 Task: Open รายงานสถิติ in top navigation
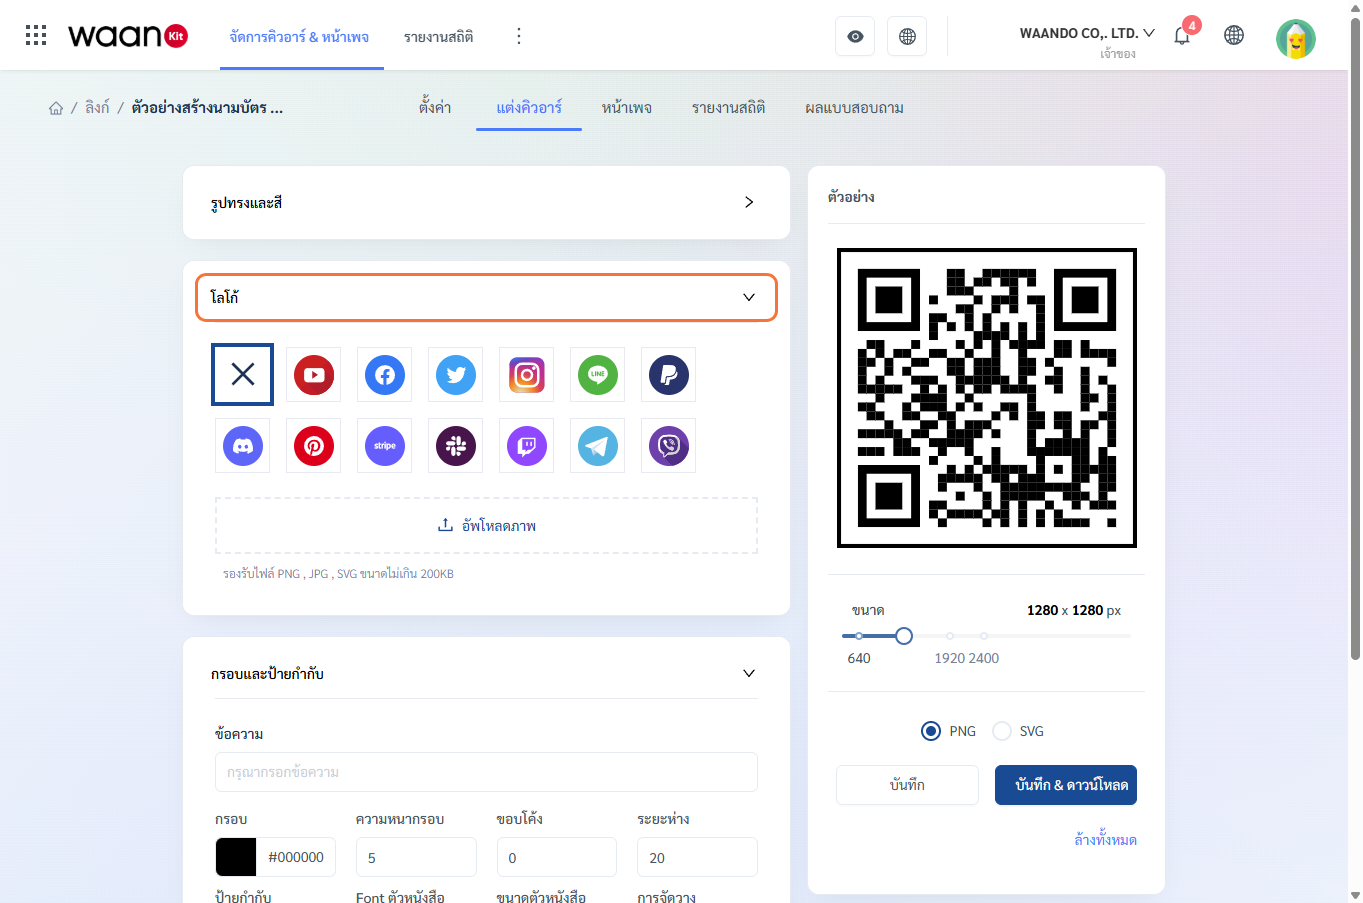click(x=438, y=36)
